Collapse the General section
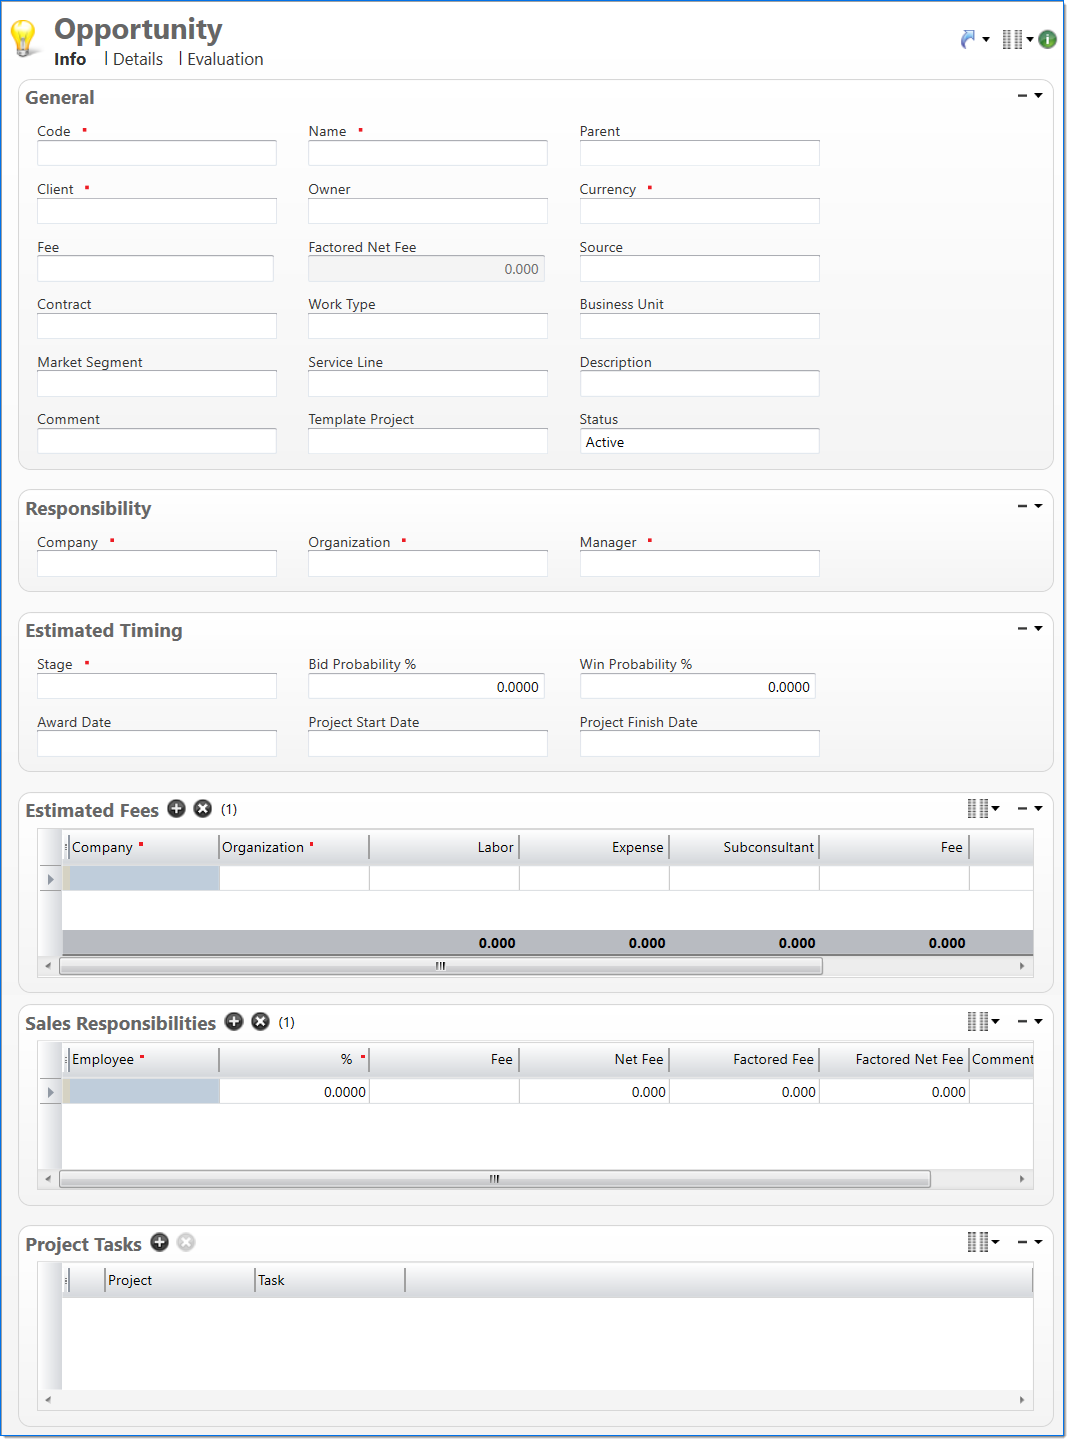Screen dimensions: 1070x1442 click(1022, 96)
